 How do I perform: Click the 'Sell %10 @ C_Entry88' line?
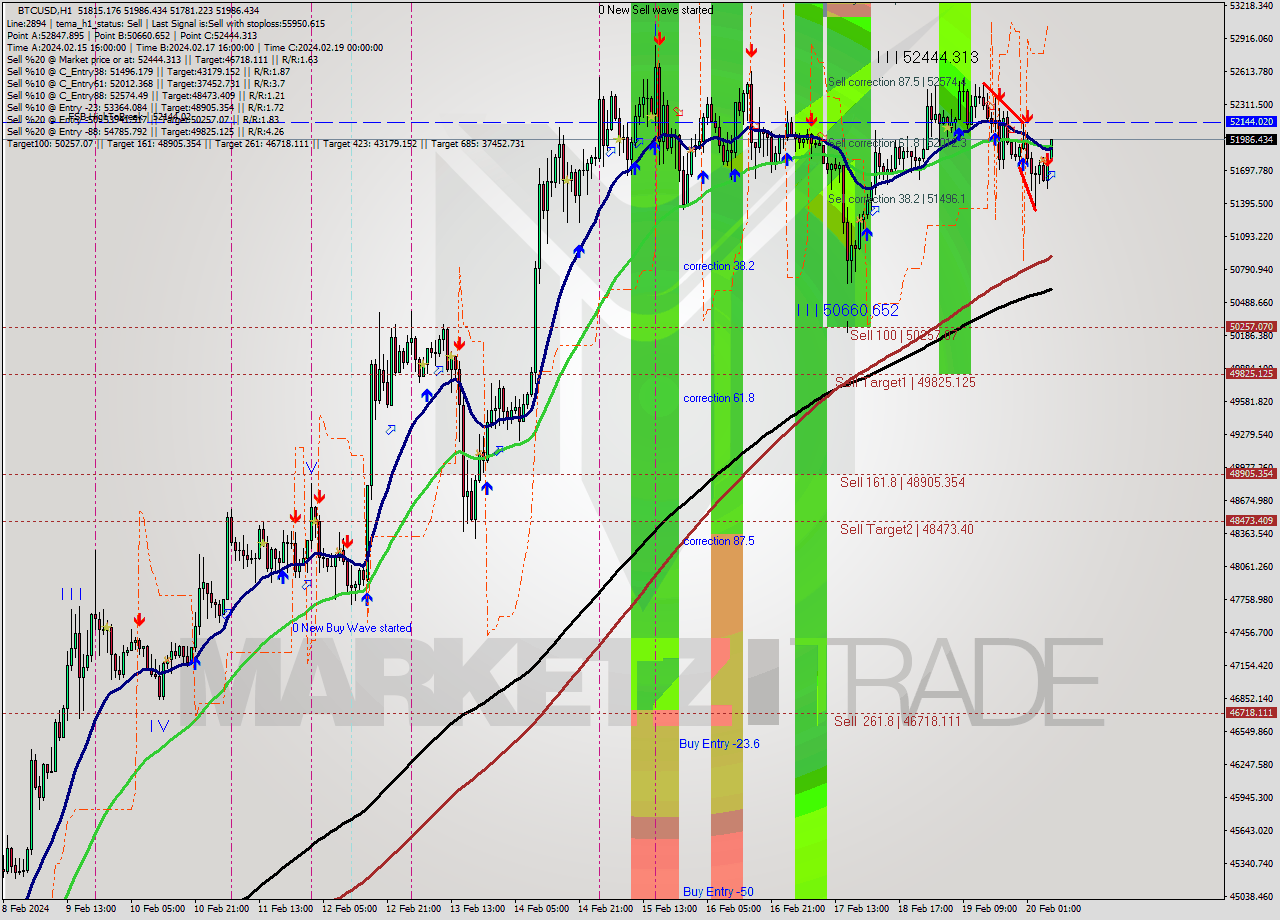pos(148,95)
